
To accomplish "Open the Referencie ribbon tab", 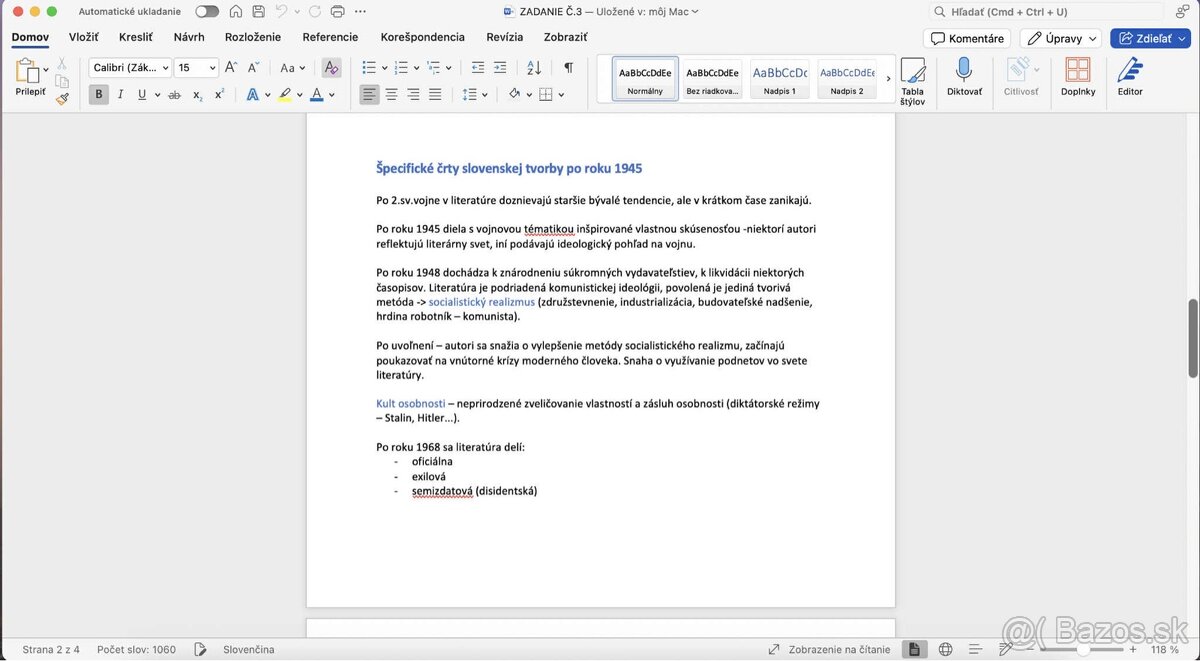I will coord(330,37).
